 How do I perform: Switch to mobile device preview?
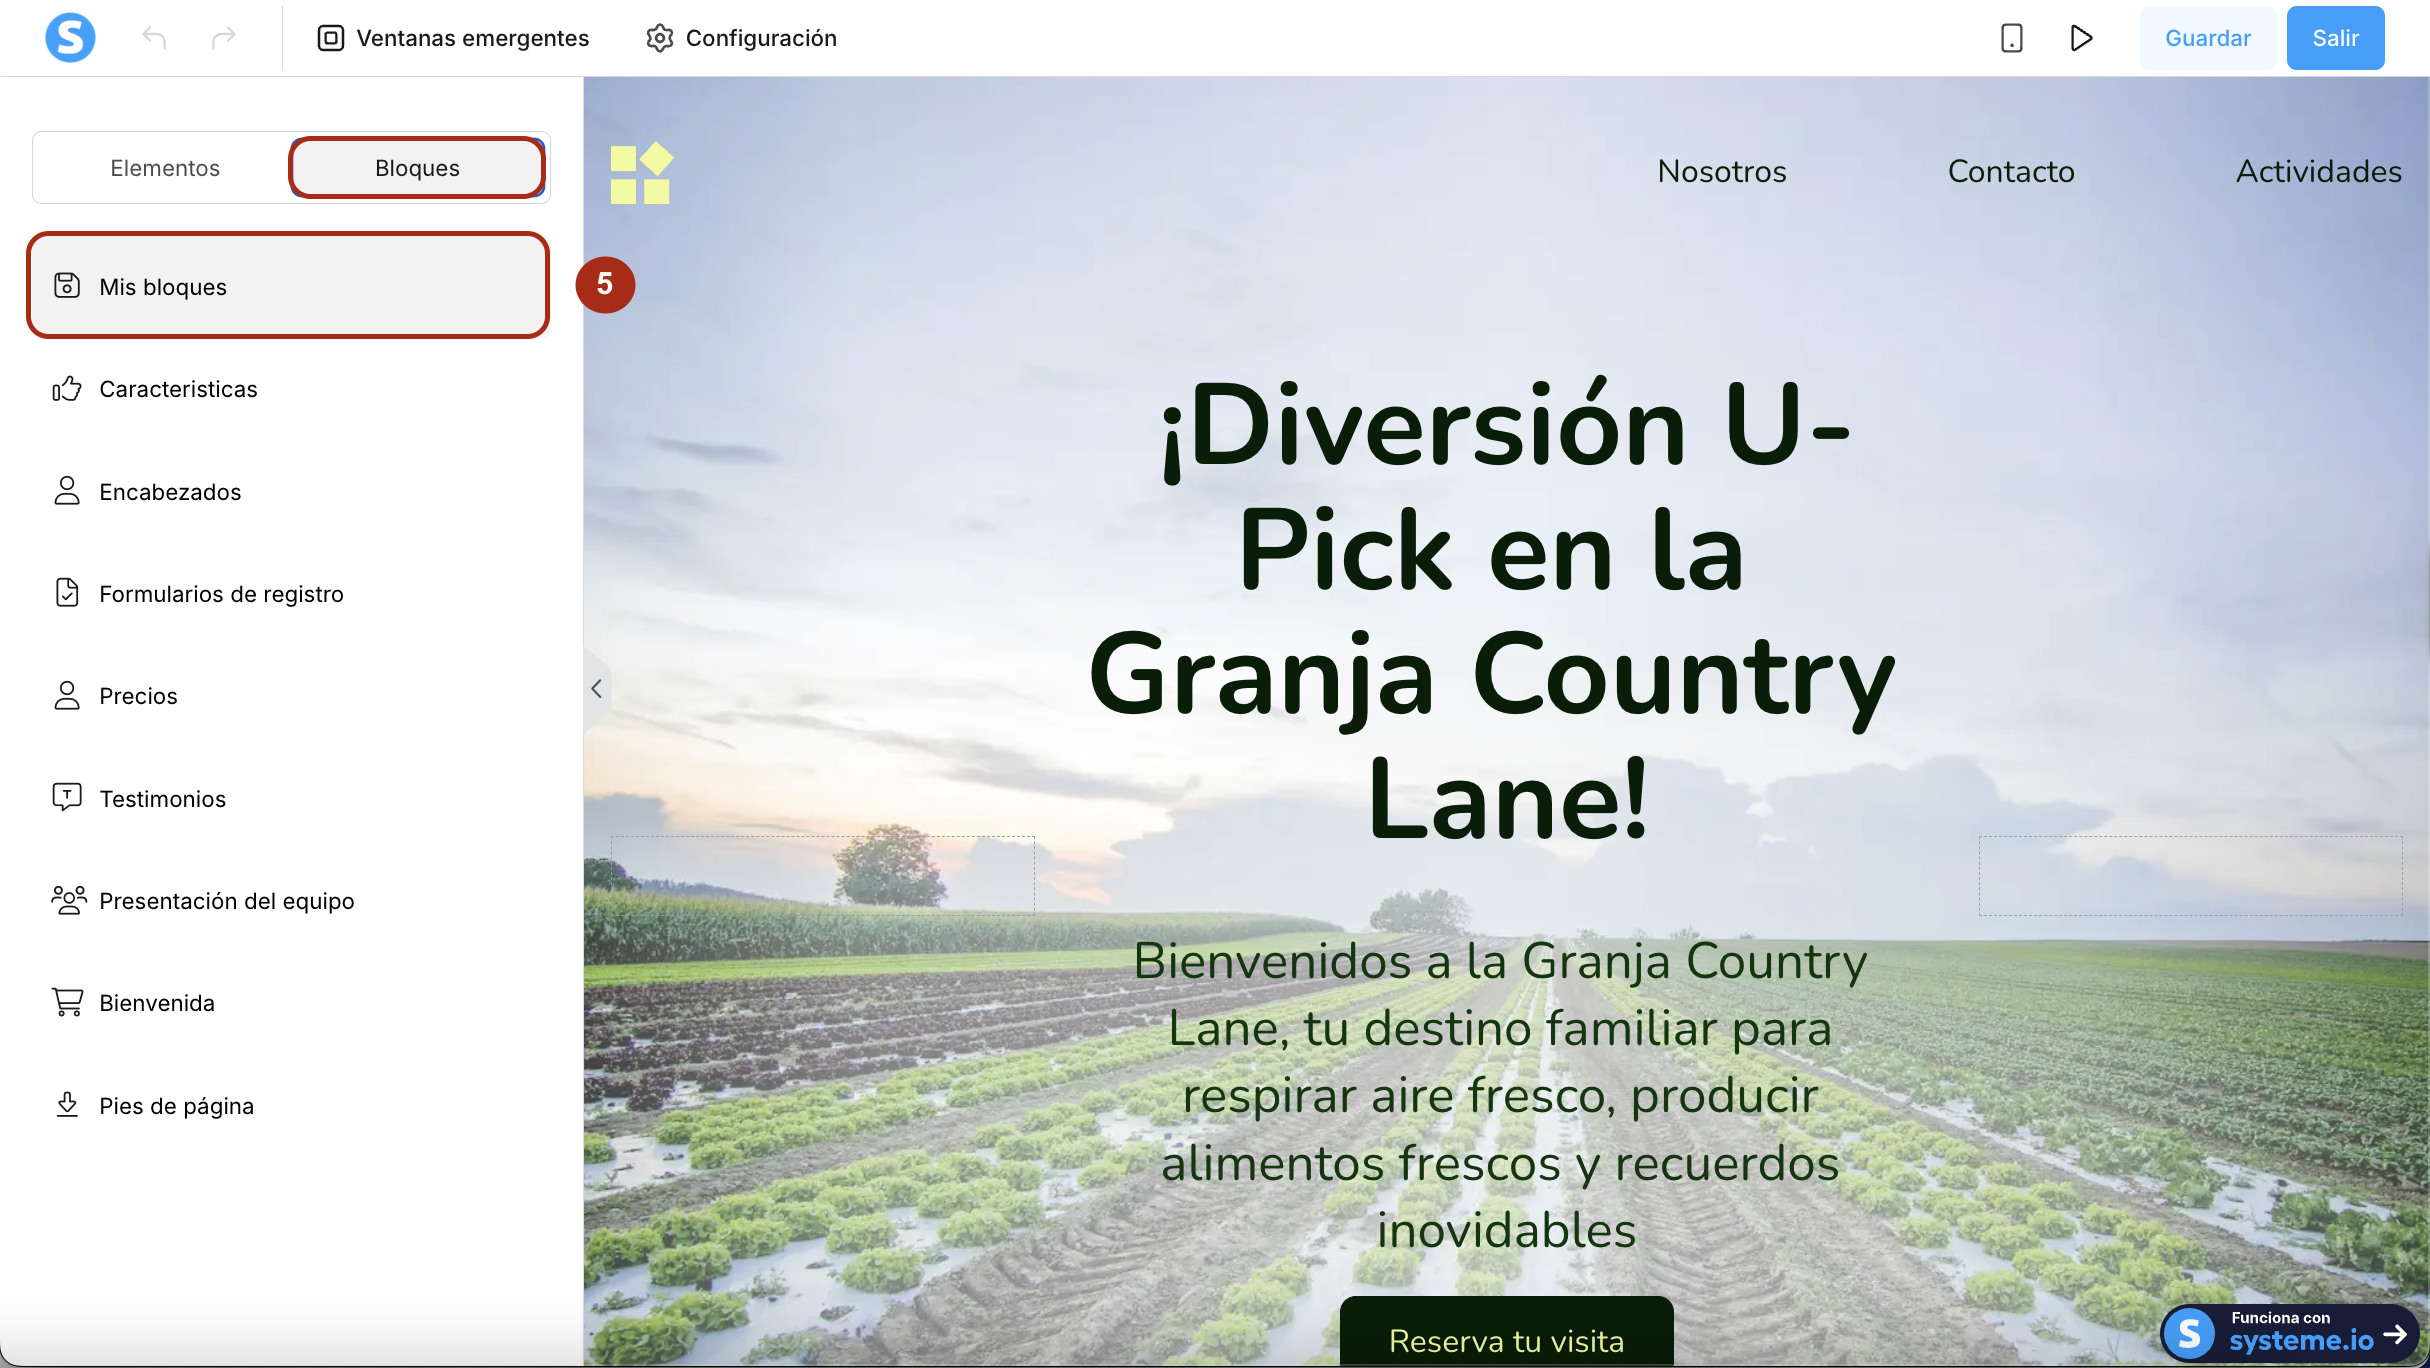click(2011, 38)
